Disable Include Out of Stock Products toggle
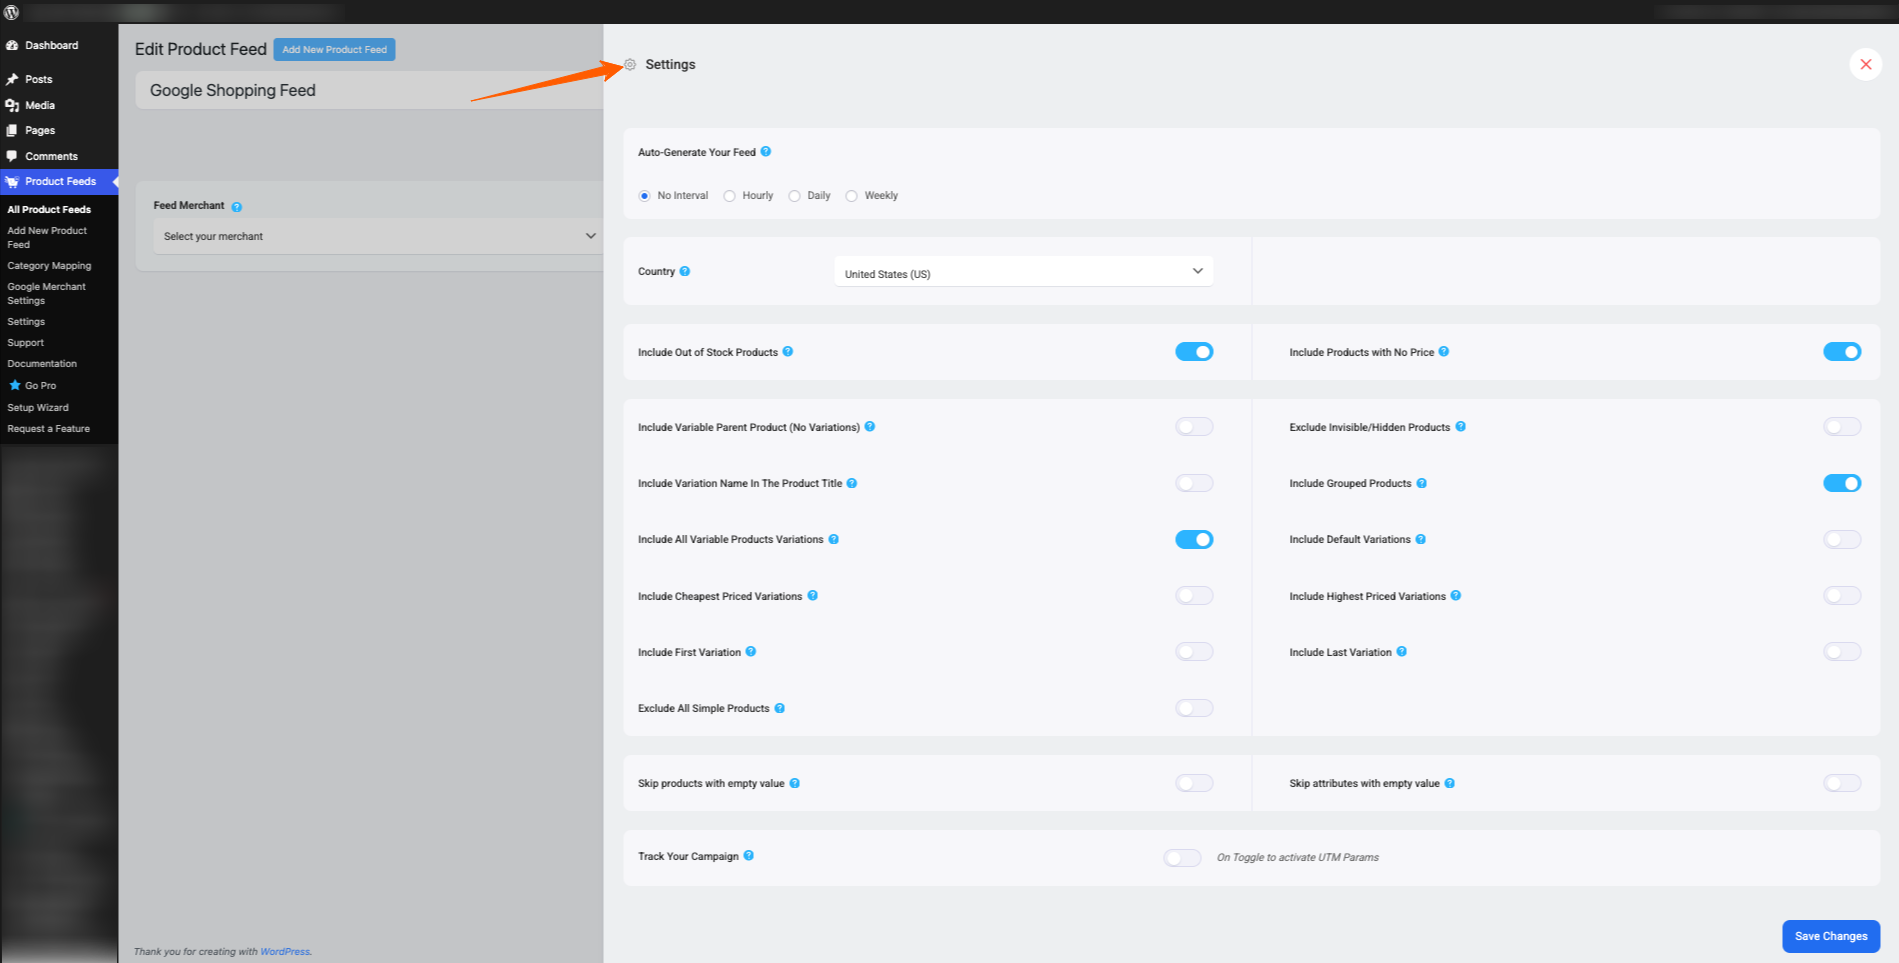This screenshot has height=963, width=1899. pos(1194,352)
